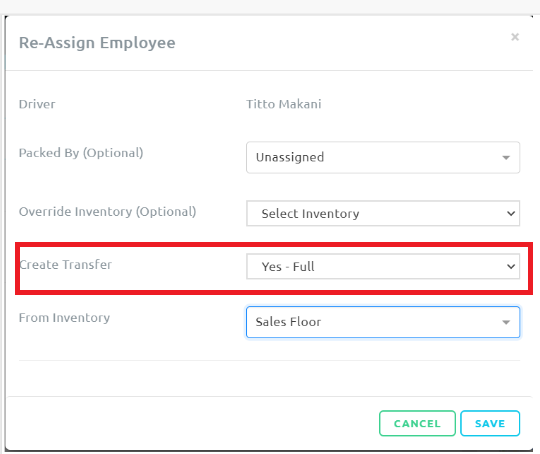Screen dimensions: 540x454
Task: Click the Cancel button
Action: [x=417, y=423]
